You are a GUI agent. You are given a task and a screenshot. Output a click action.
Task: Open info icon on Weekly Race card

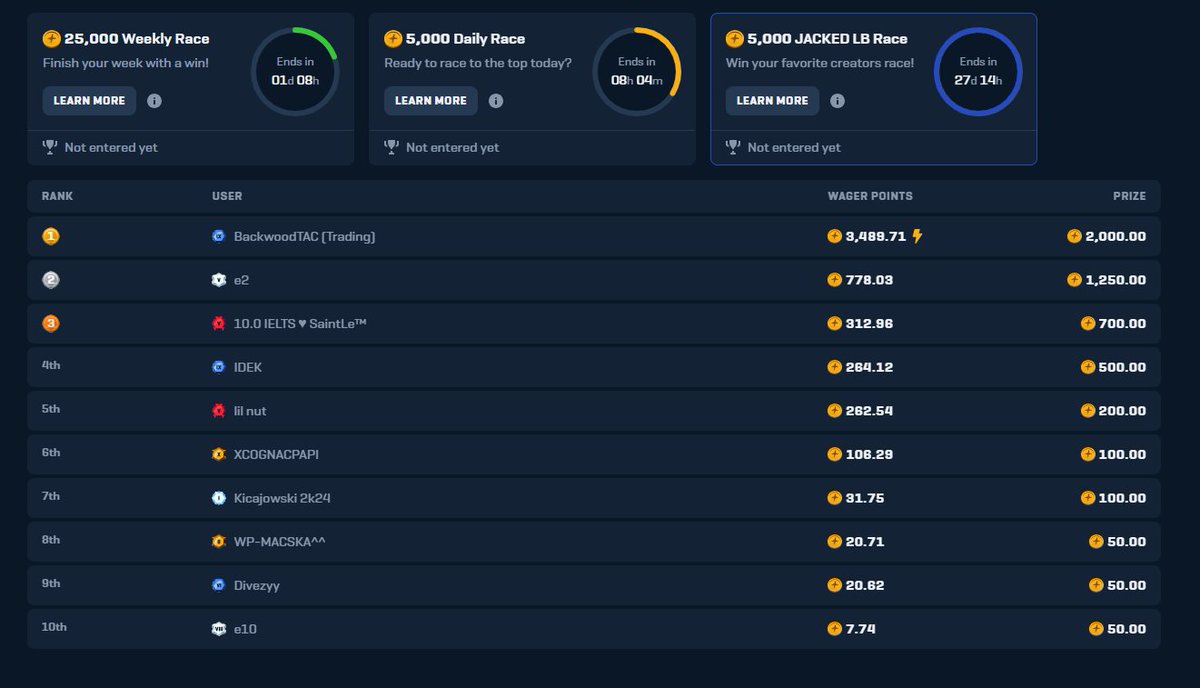click(x=154, y=101)
